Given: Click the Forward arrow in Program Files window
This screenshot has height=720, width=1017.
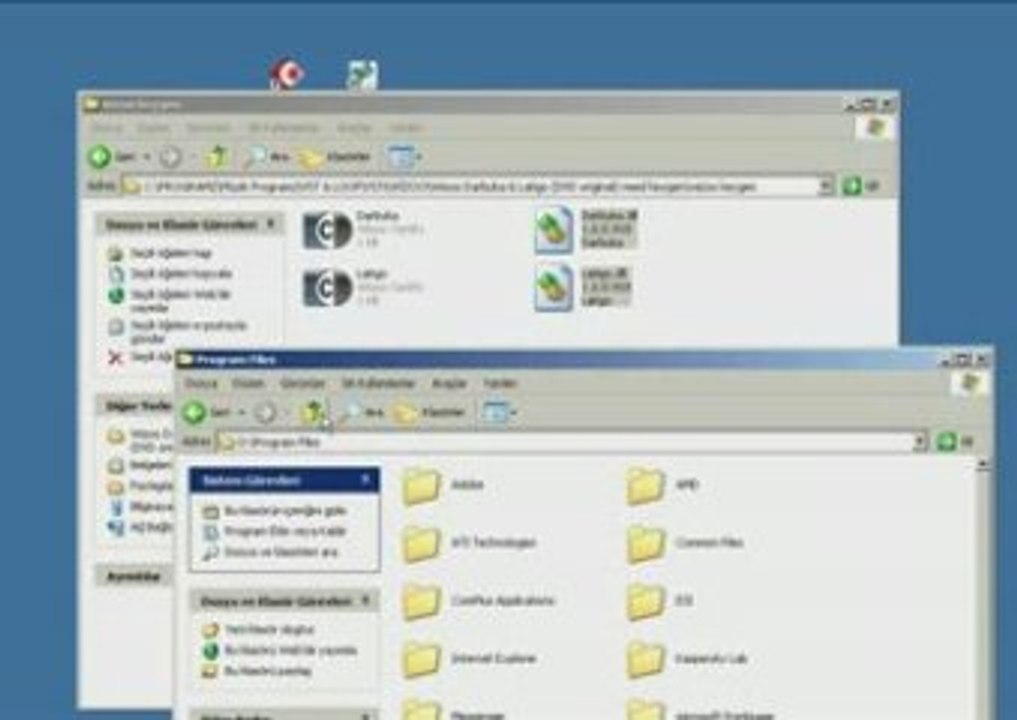Looking at the screenshot, I should 265,413.
